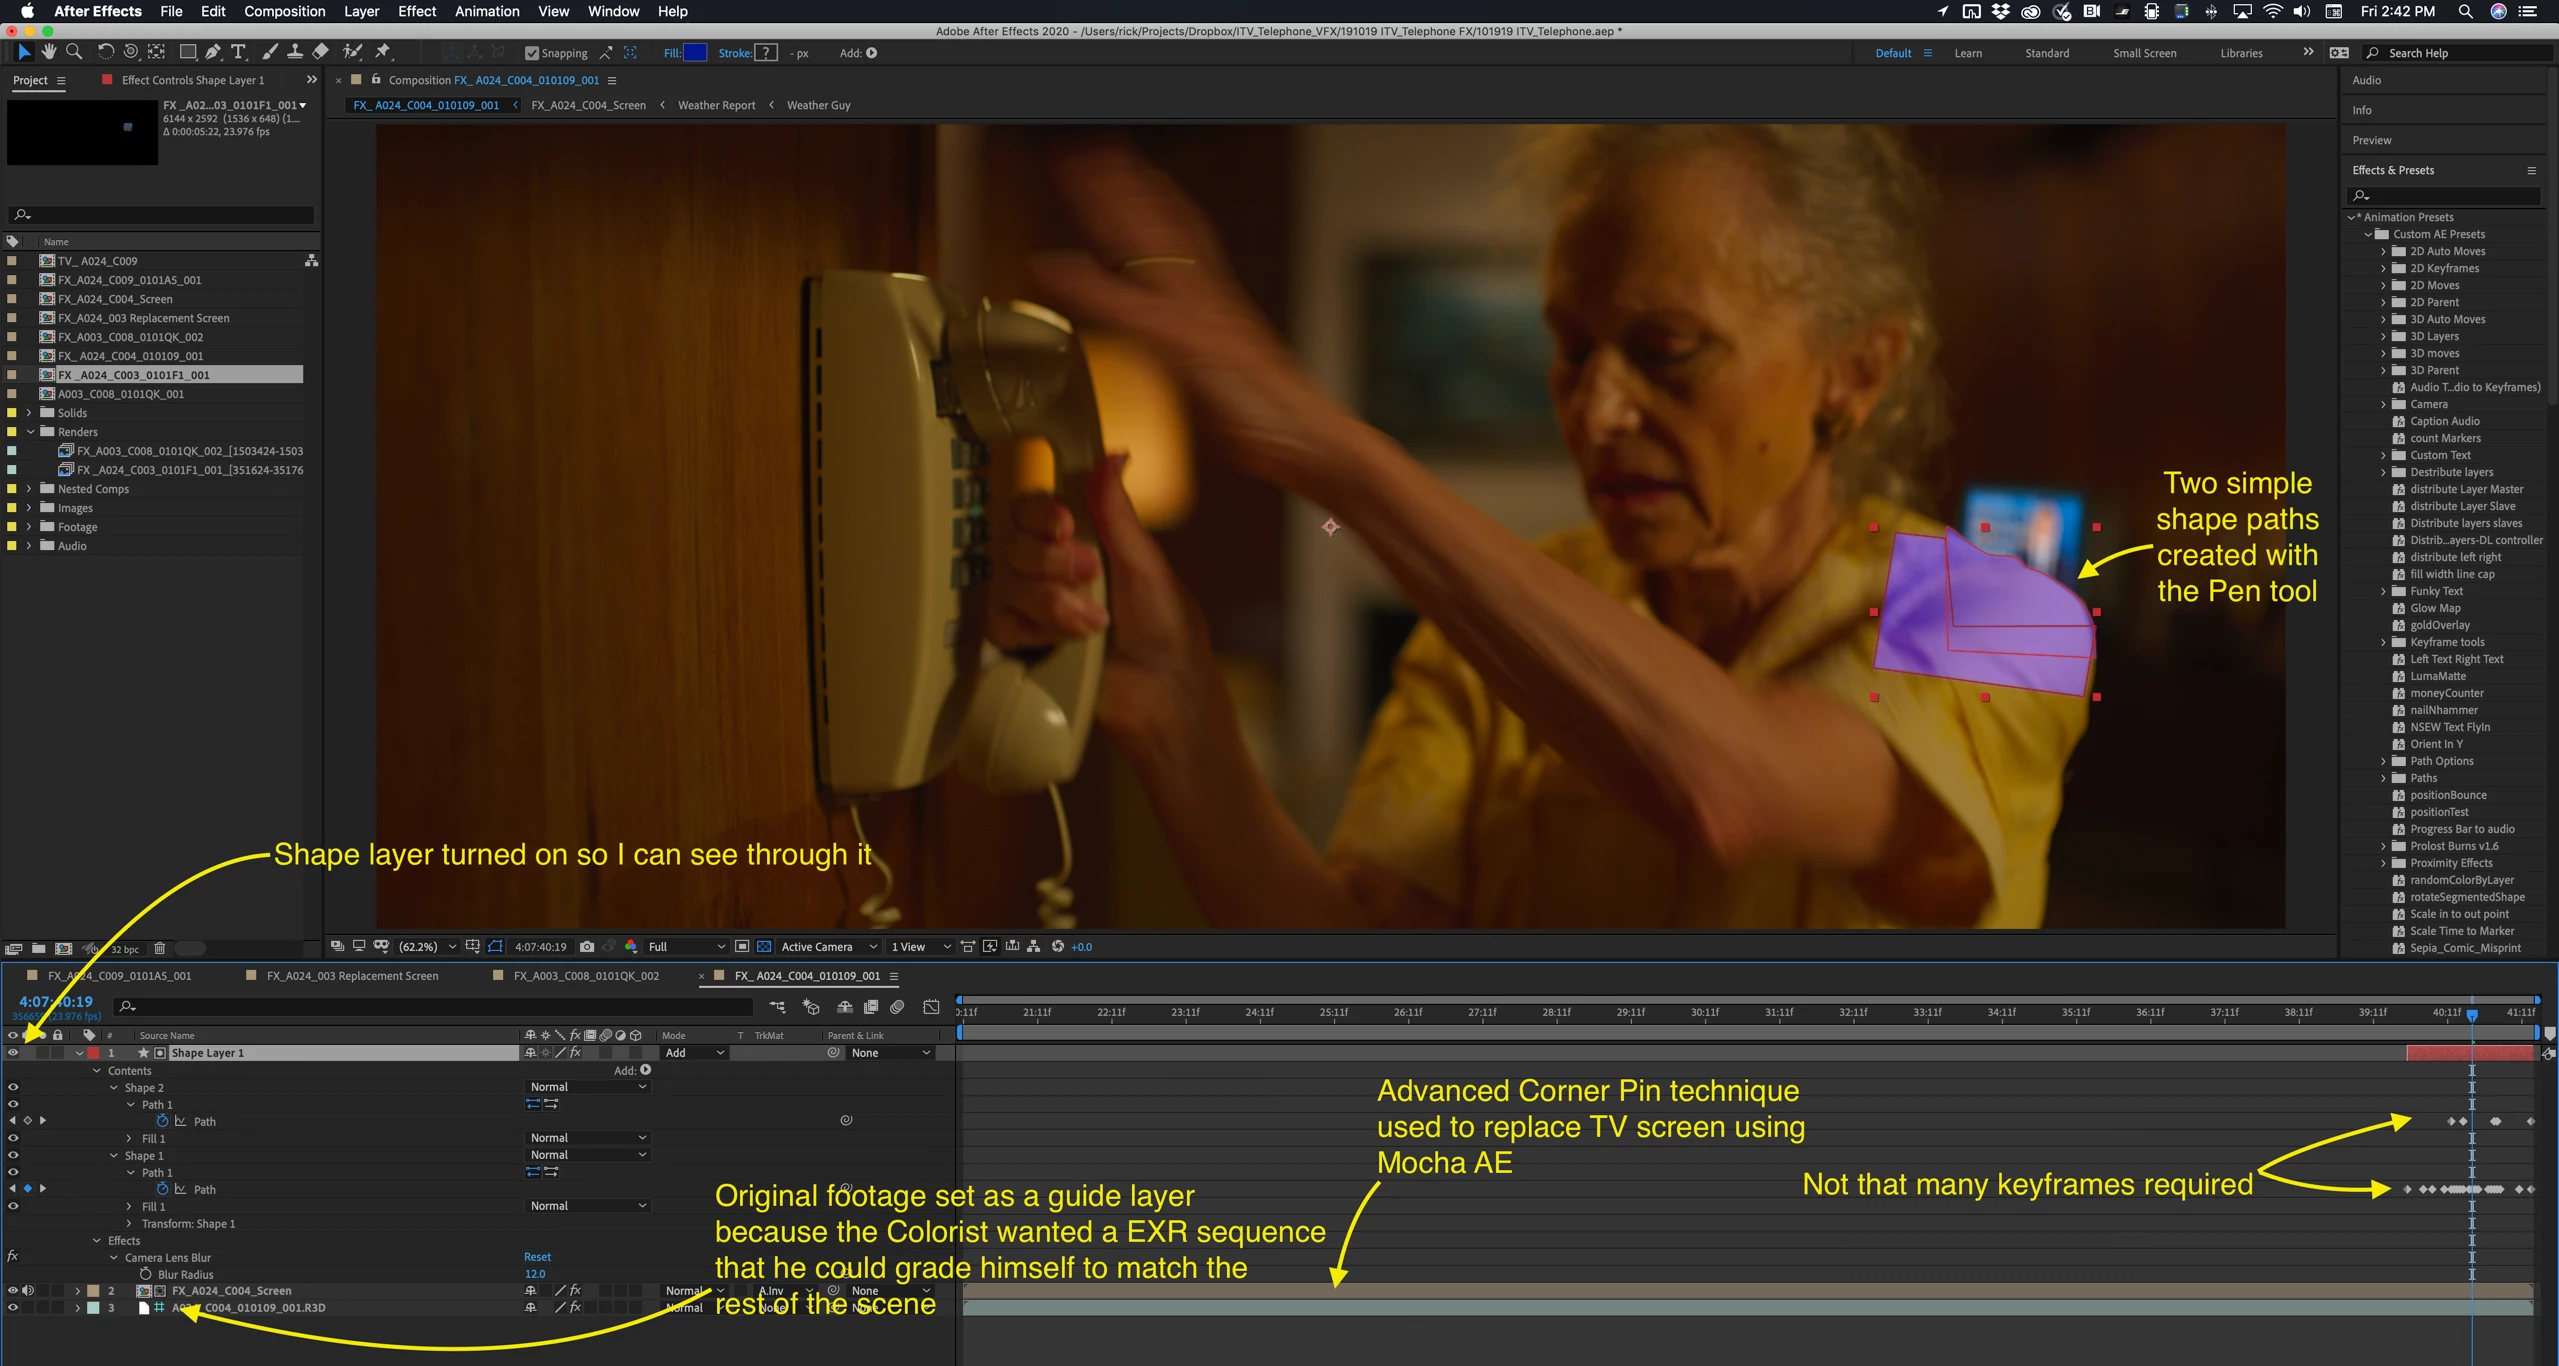Click the blue Fill color swatch
Image resolution: width=2559 pixels, height=1366 pixels.
[695, 53]
